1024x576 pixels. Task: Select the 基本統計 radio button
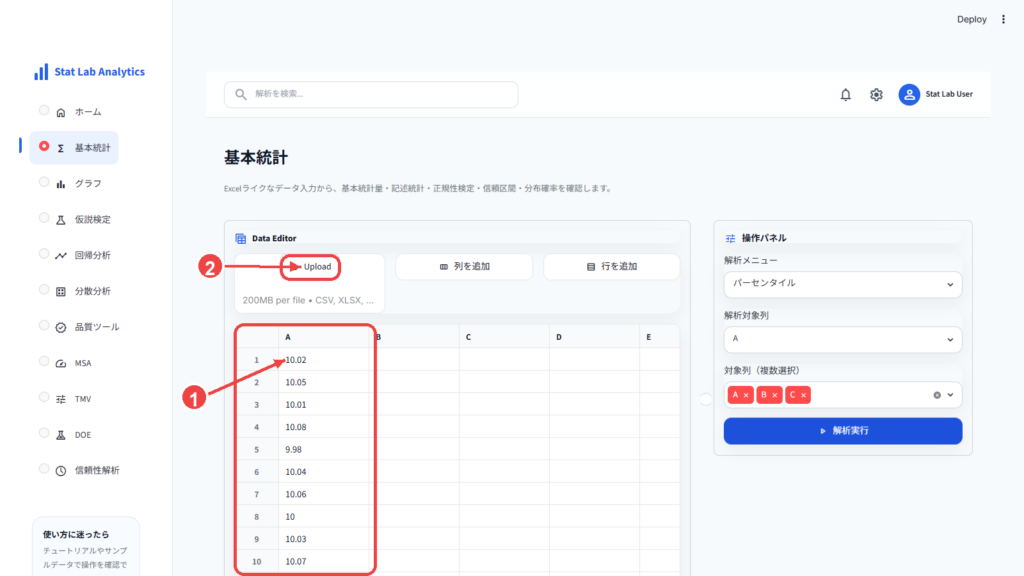(44, 146)
